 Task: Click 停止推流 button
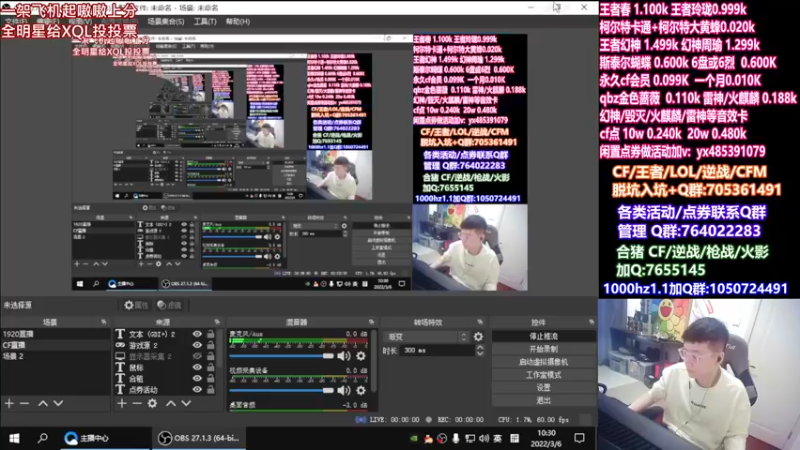tap(543, 337)
